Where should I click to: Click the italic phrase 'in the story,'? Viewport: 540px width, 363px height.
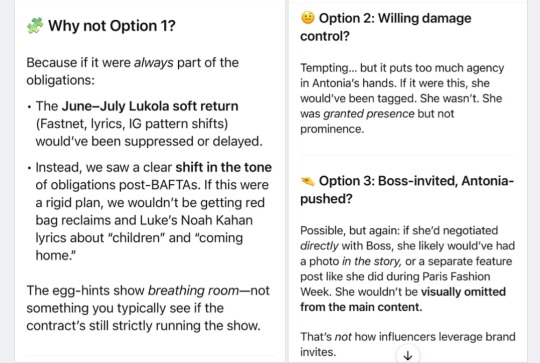(372, 261)
